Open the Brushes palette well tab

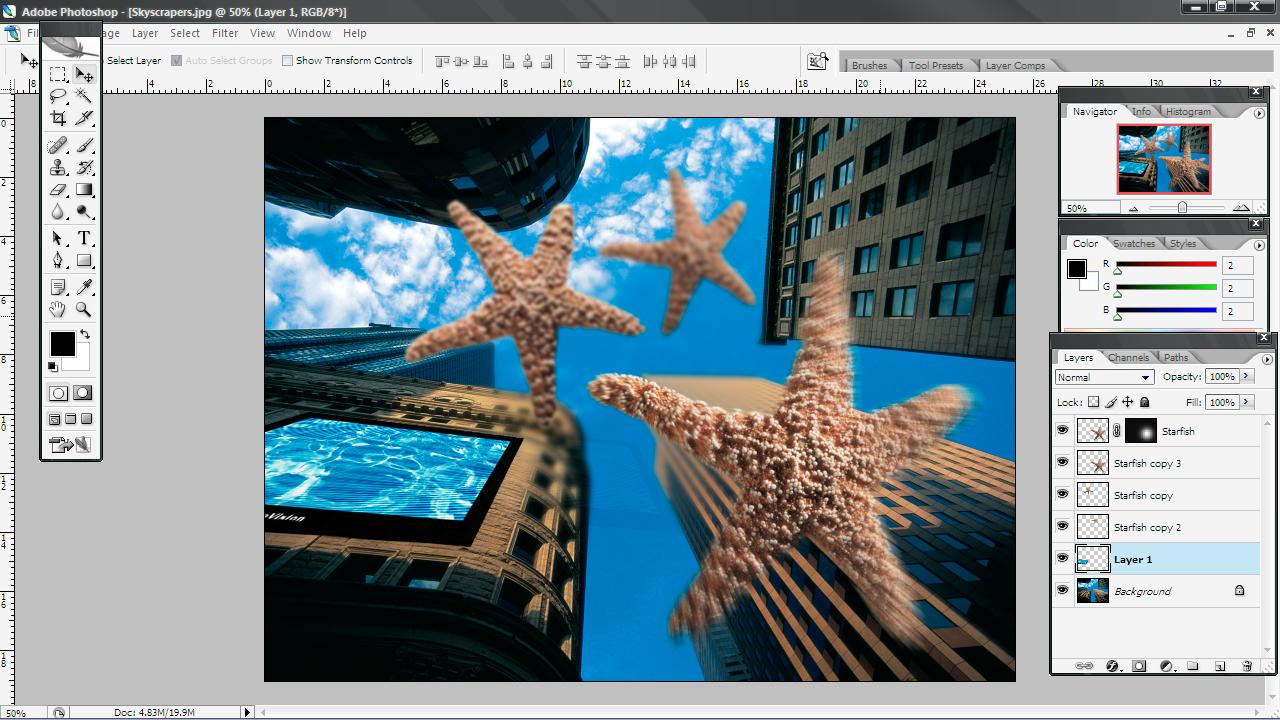pyautogui.click(x=869, y=65)
